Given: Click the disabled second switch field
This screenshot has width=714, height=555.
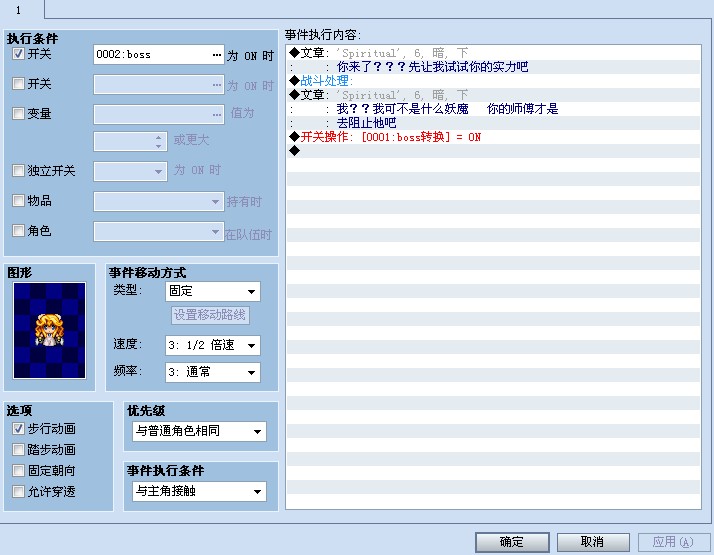Looking at the screenshot, I should coord(158,85).
